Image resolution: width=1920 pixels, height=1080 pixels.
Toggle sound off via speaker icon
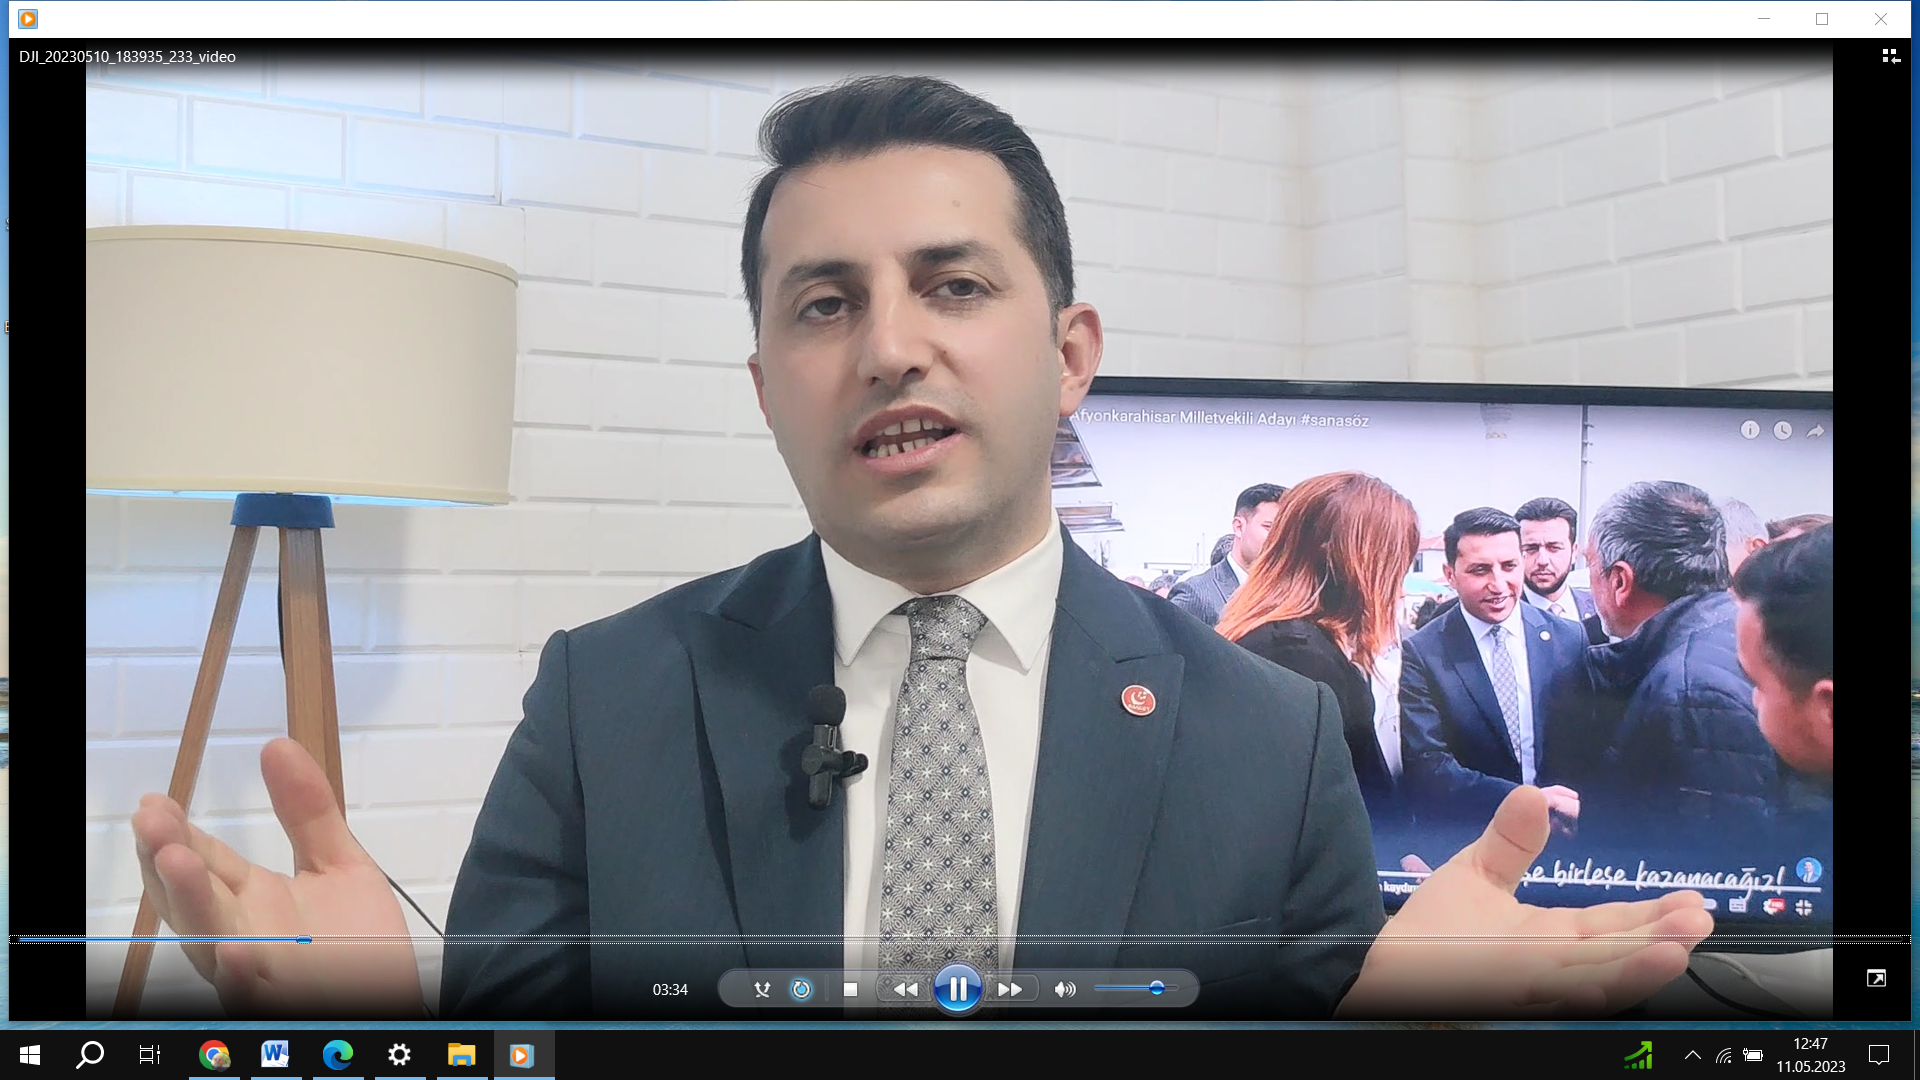click(1064, 988)
